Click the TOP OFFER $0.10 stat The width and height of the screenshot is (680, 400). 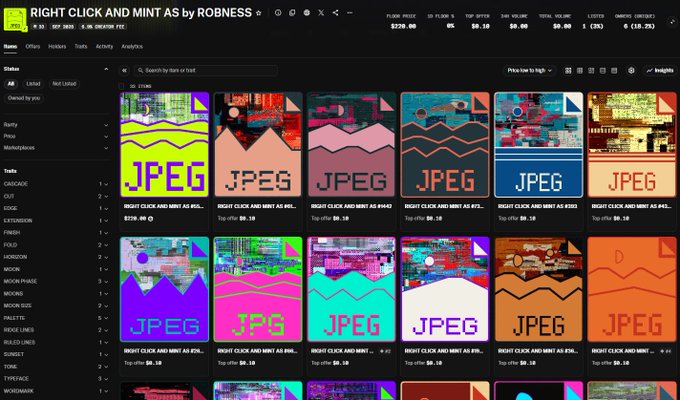pos(477,21)
